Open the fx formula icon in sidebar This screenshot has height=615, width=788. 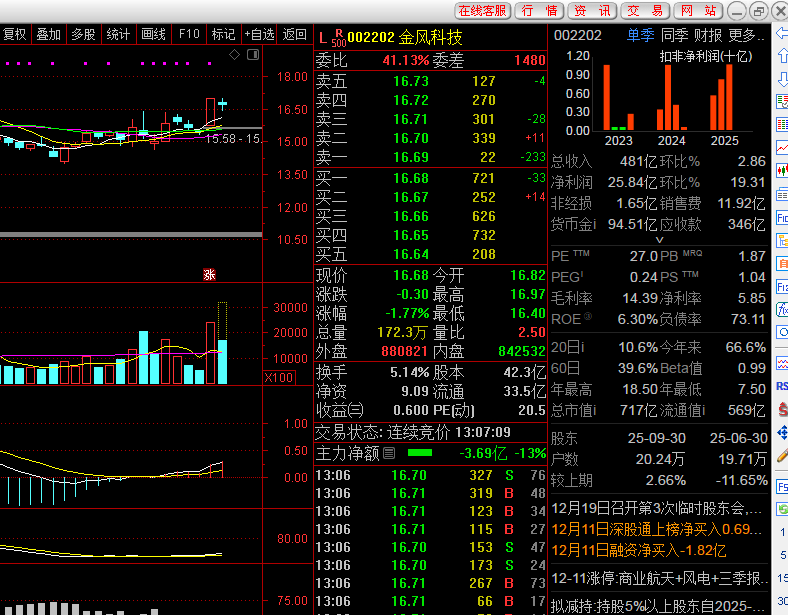pyautogui.click(x=782, y=310)
